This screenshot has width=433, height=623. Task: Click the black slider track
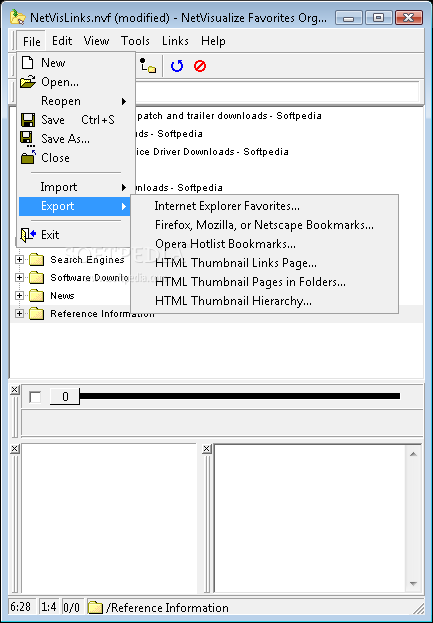tap(240, 396)
